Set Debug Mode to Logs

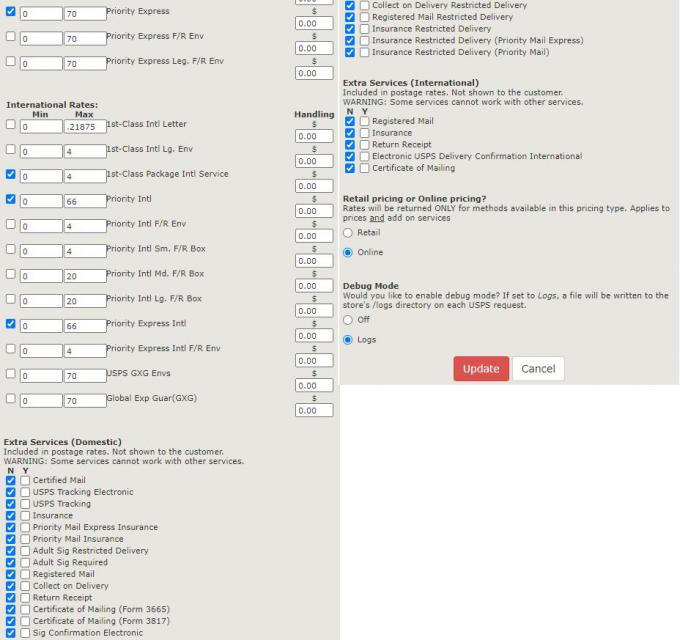click(x=348, y=340)
